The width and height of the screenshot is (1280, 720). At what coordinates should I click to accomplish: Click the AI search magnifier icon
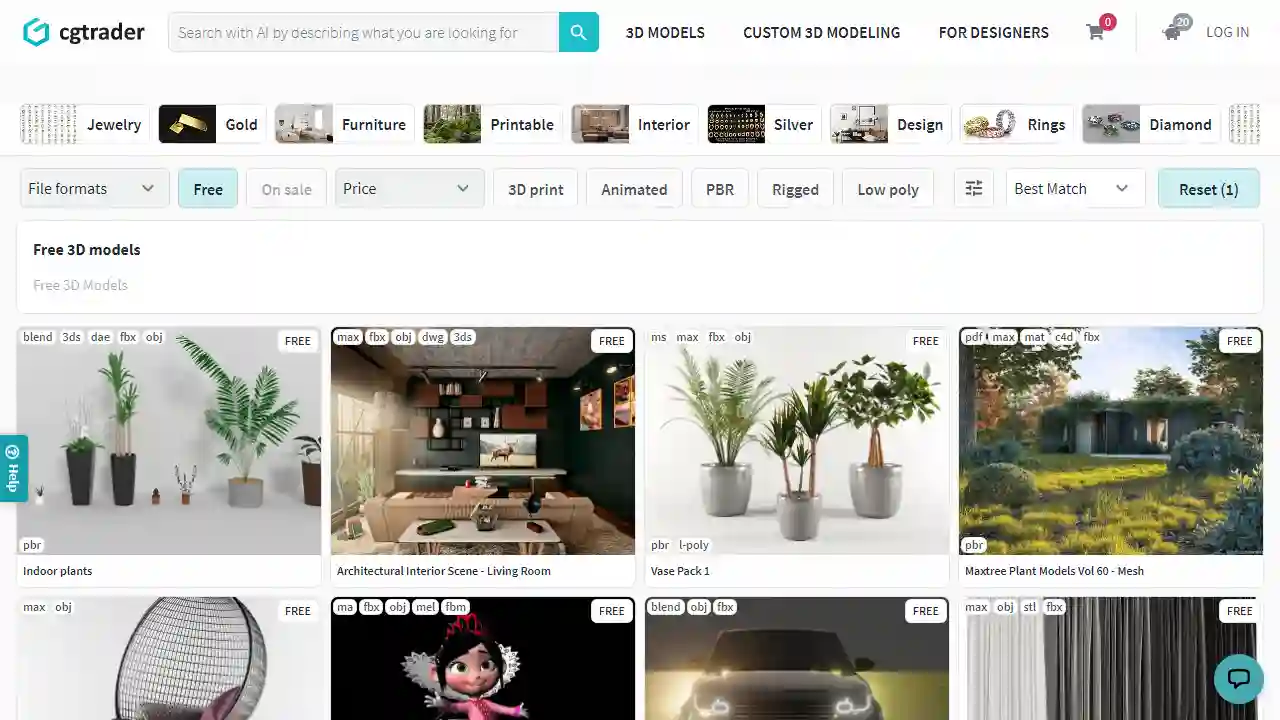(578, 32)
